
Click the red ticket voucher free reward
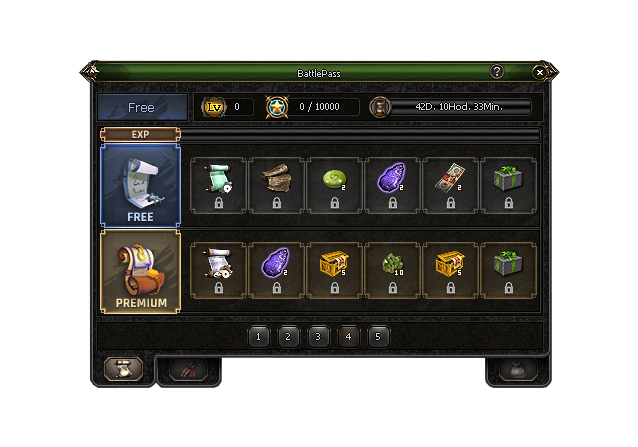[450, 185]
